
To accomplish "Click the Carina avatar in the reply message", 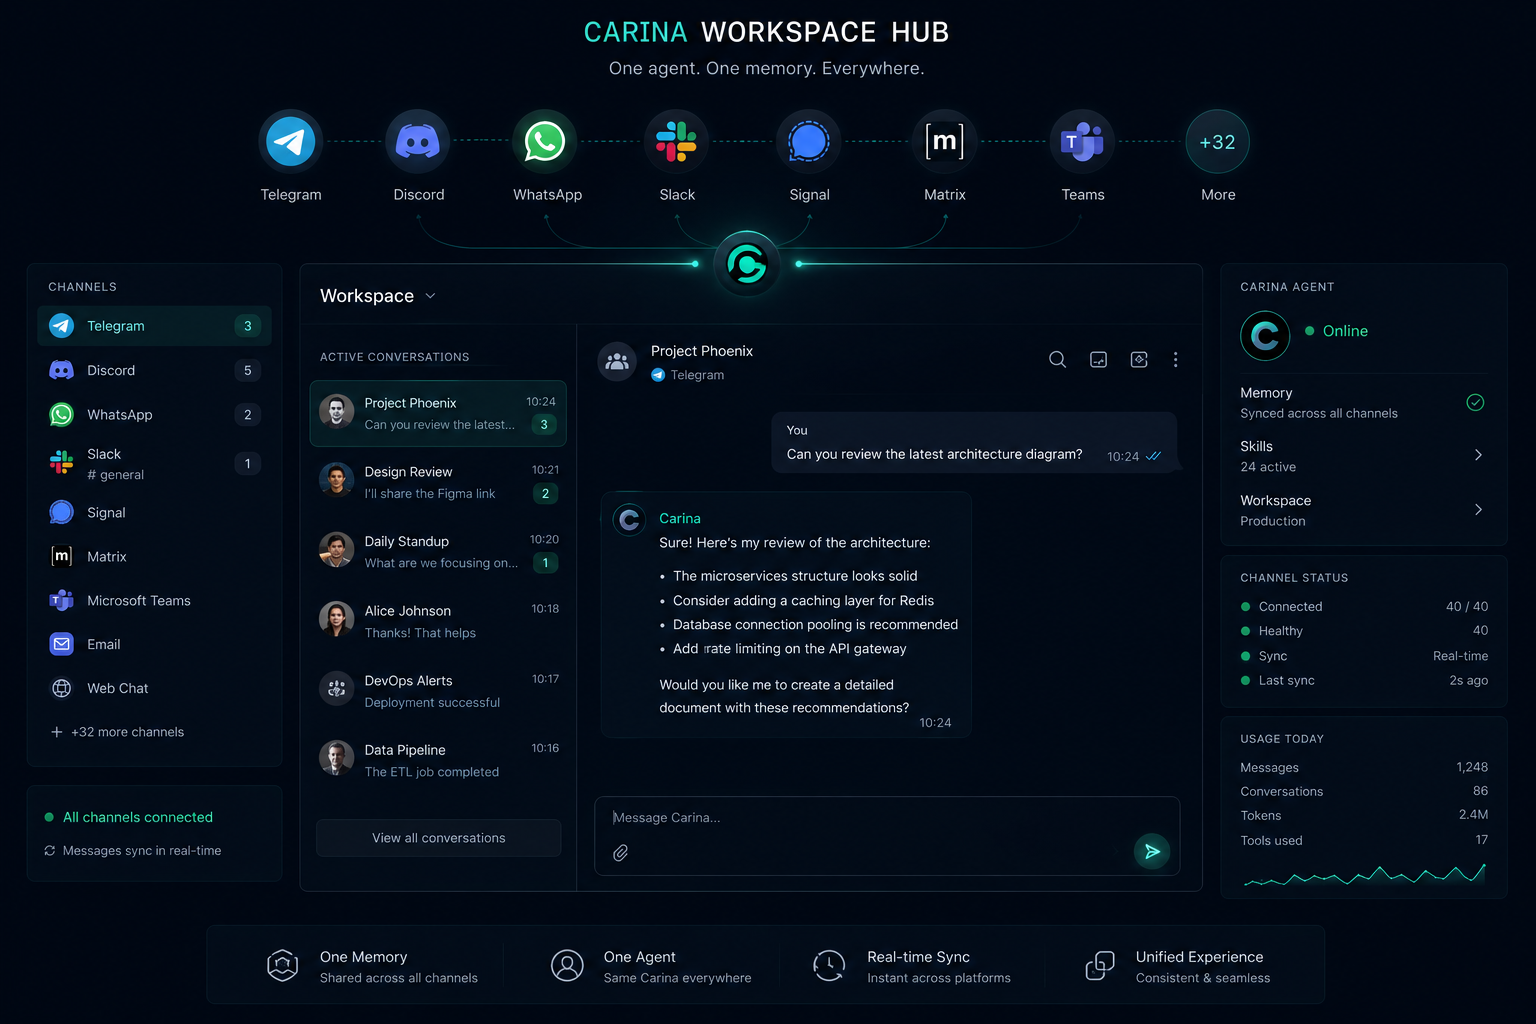I will (x=629, y=520).
